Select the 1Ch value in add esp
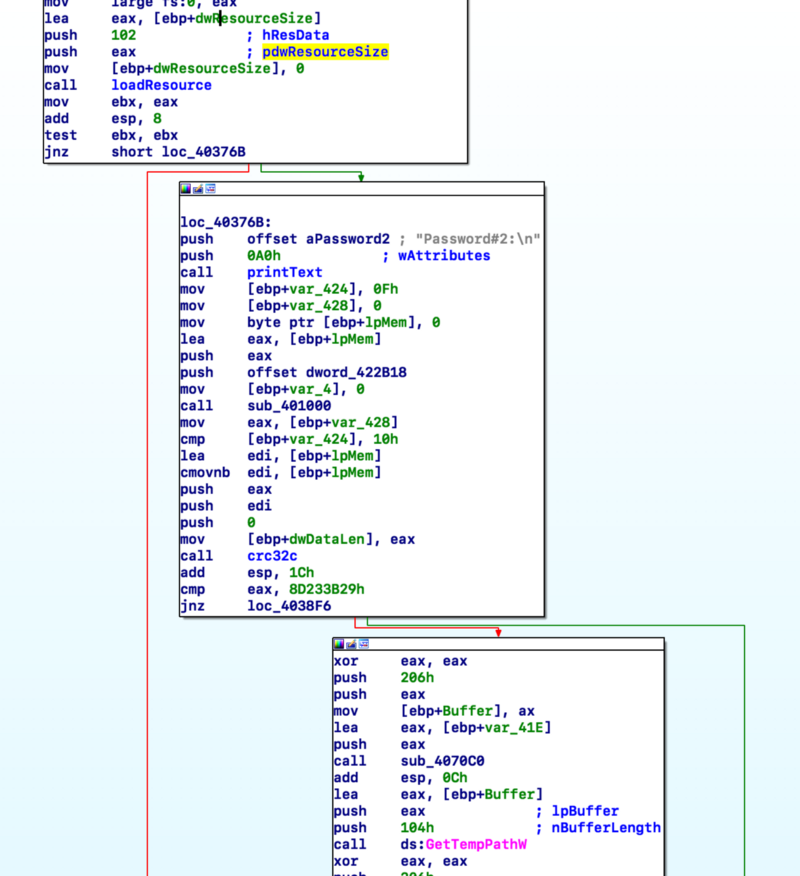 pyautogui.click(x=302, y=573)
